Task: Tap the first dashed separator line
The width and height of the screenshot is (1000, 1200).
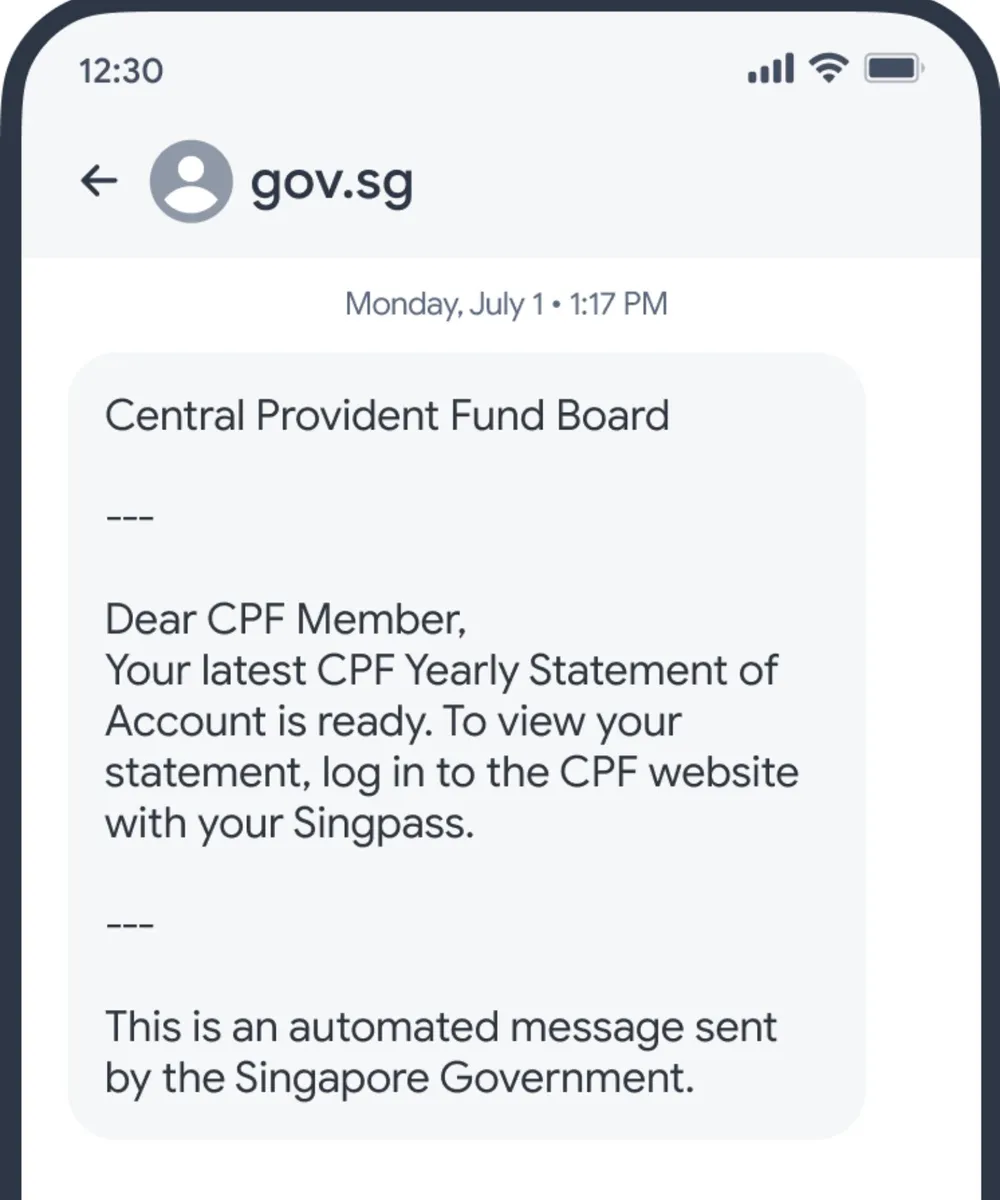Action: coord(129,519)
